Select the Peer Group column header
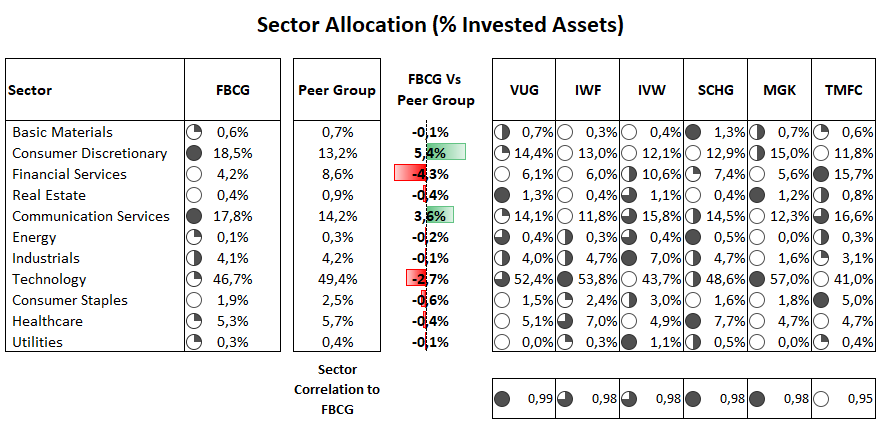The height and width of the screenshot is (425, 884). tap(337, 90)
